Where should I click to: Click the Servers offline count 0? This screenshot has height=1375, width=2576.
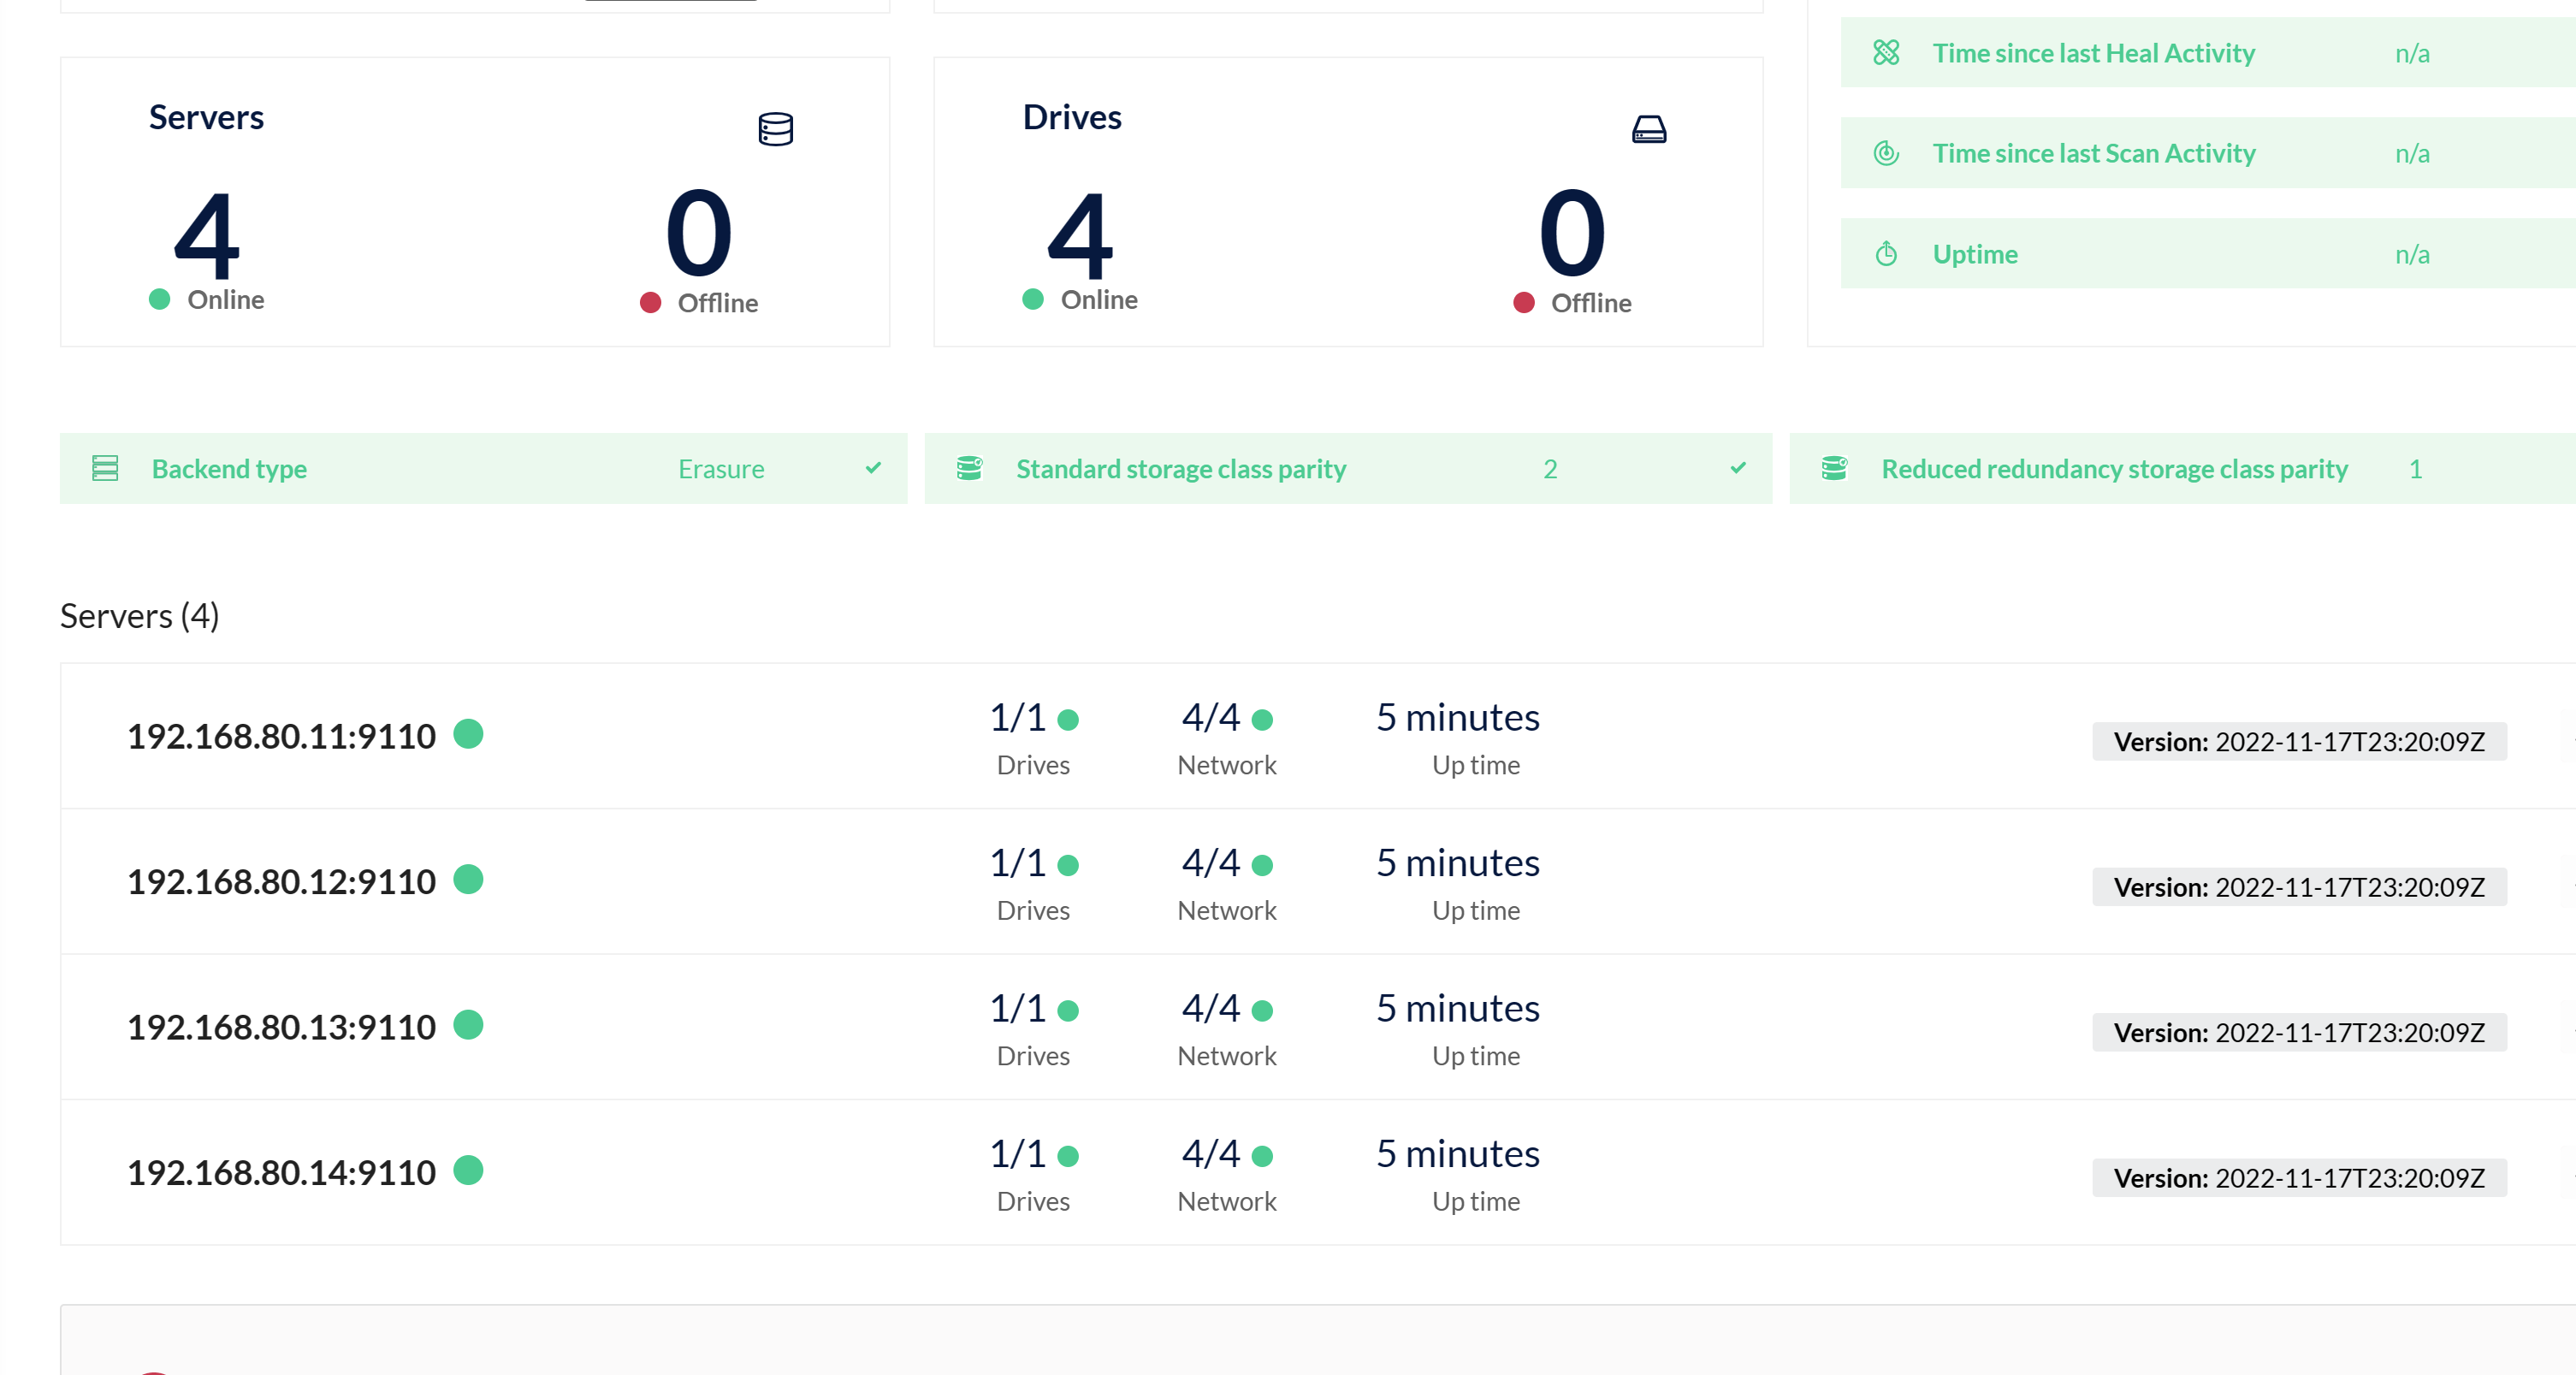pyautogui.click(x=699, y=233)
